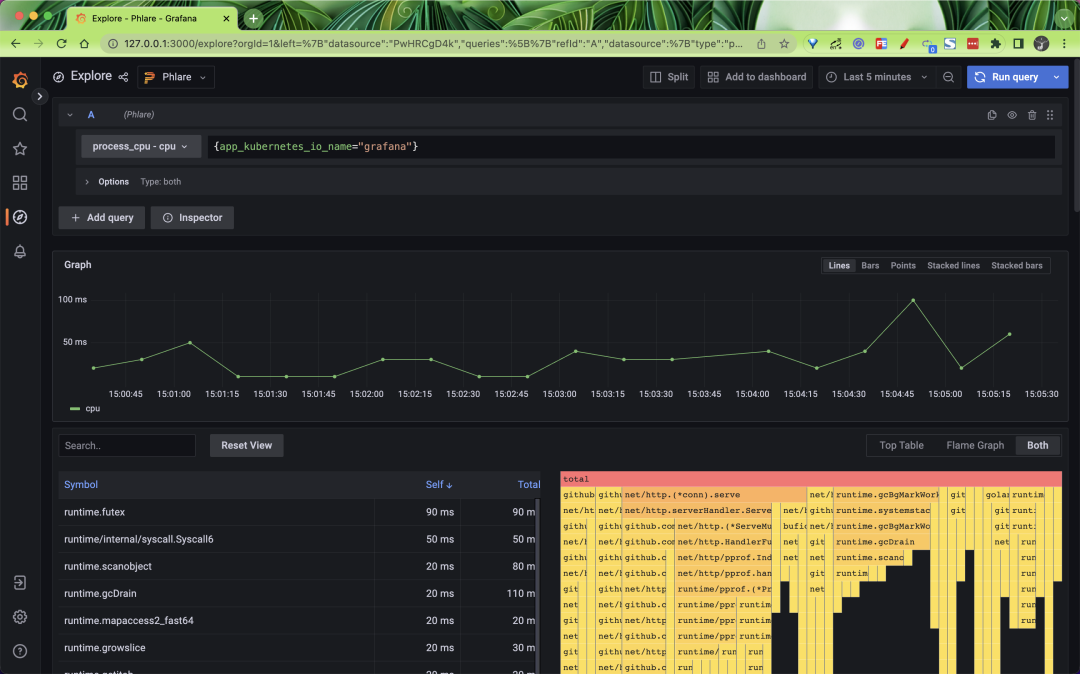This screenshot has width=1080, height=674.
Task: Toggle query A visibility eye icon
Action: 1012,115
